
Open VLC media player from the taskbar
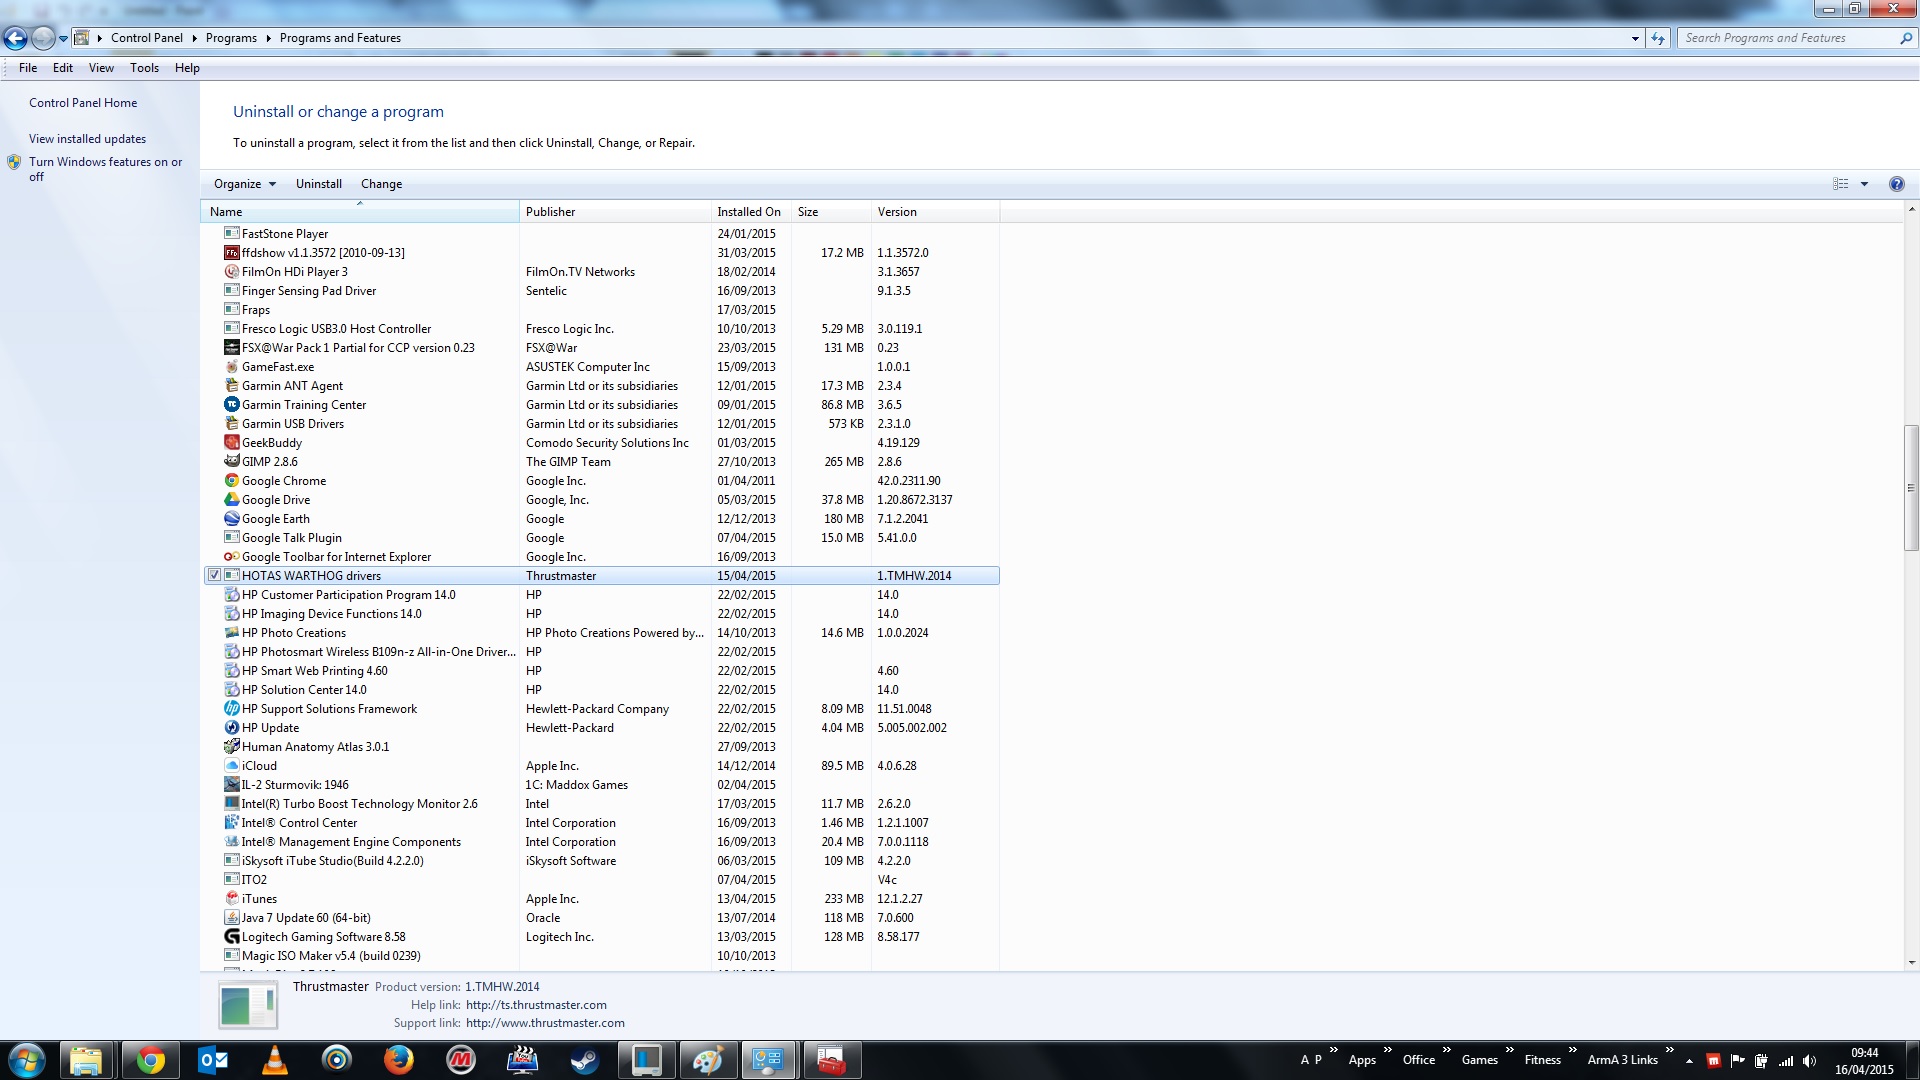(x=274, y=1060)
